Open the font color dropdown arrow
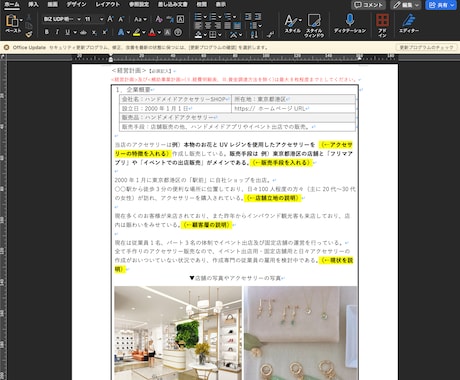Viewport: 460px width, 380px height. [x=159, y=32]
